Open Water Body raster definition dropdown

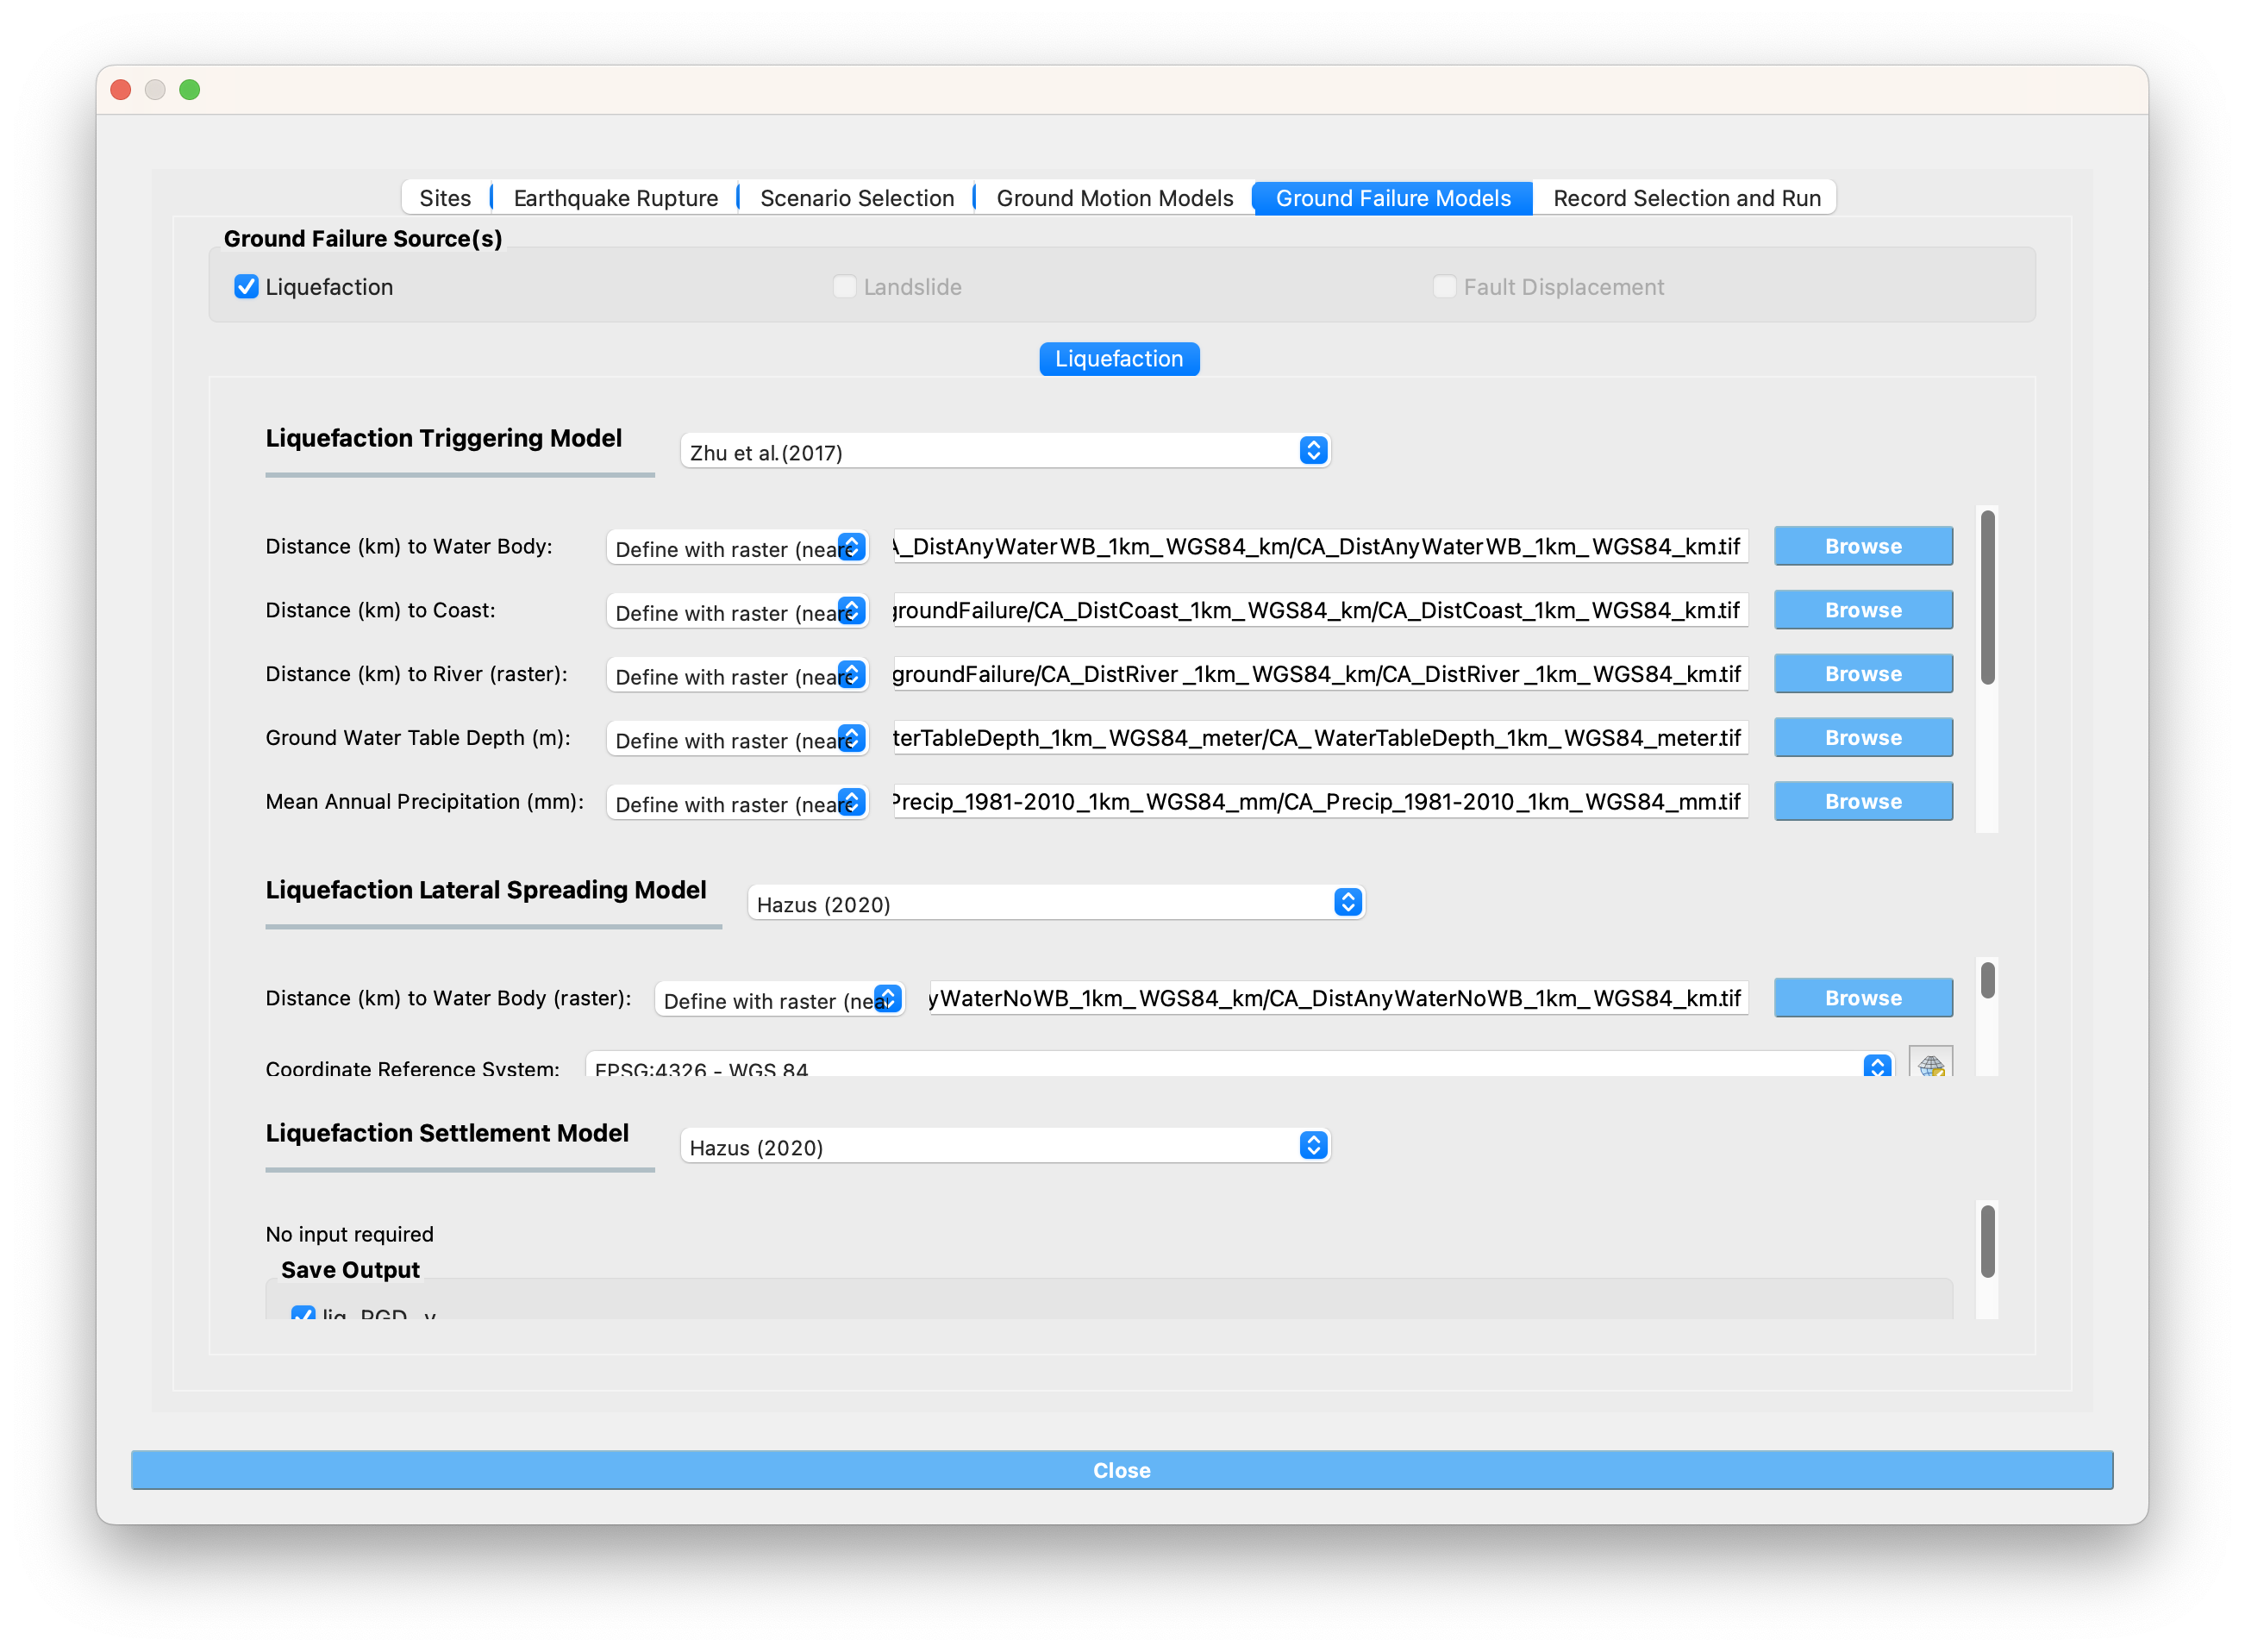click(780, 1000)
